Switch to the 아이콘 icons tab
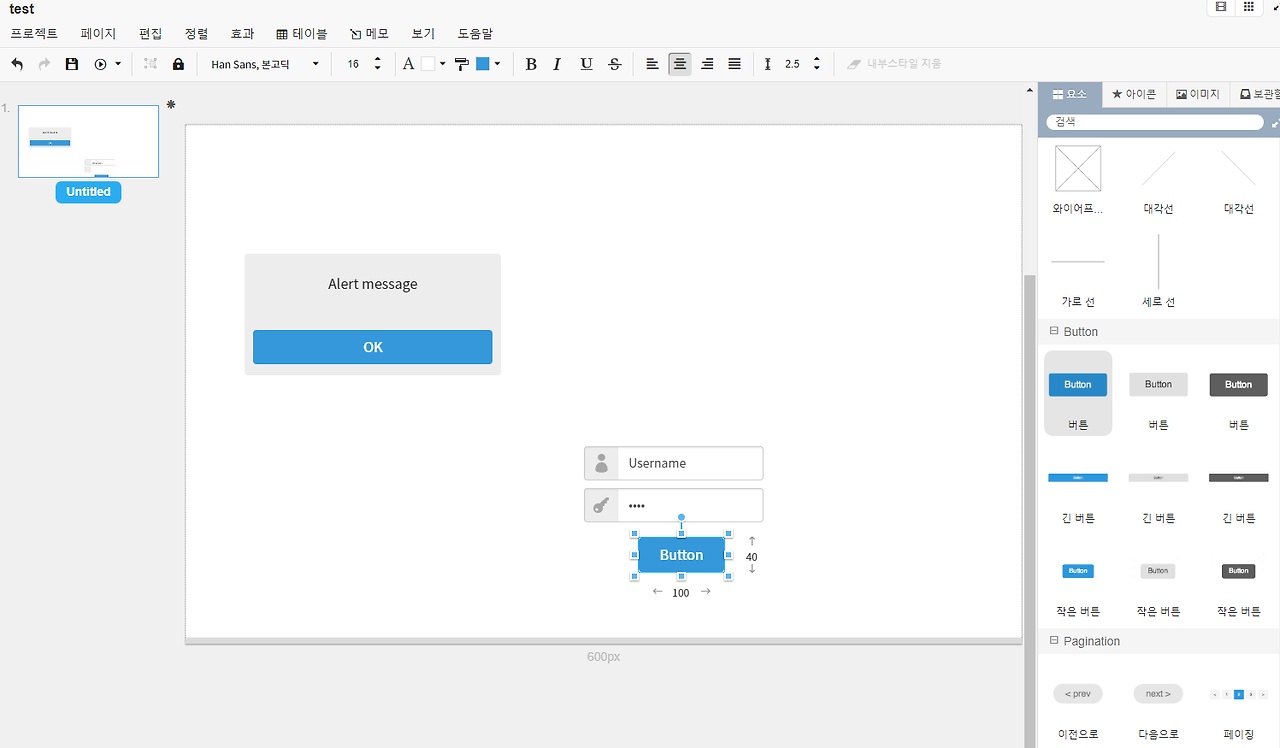 tap(1134, 94)
